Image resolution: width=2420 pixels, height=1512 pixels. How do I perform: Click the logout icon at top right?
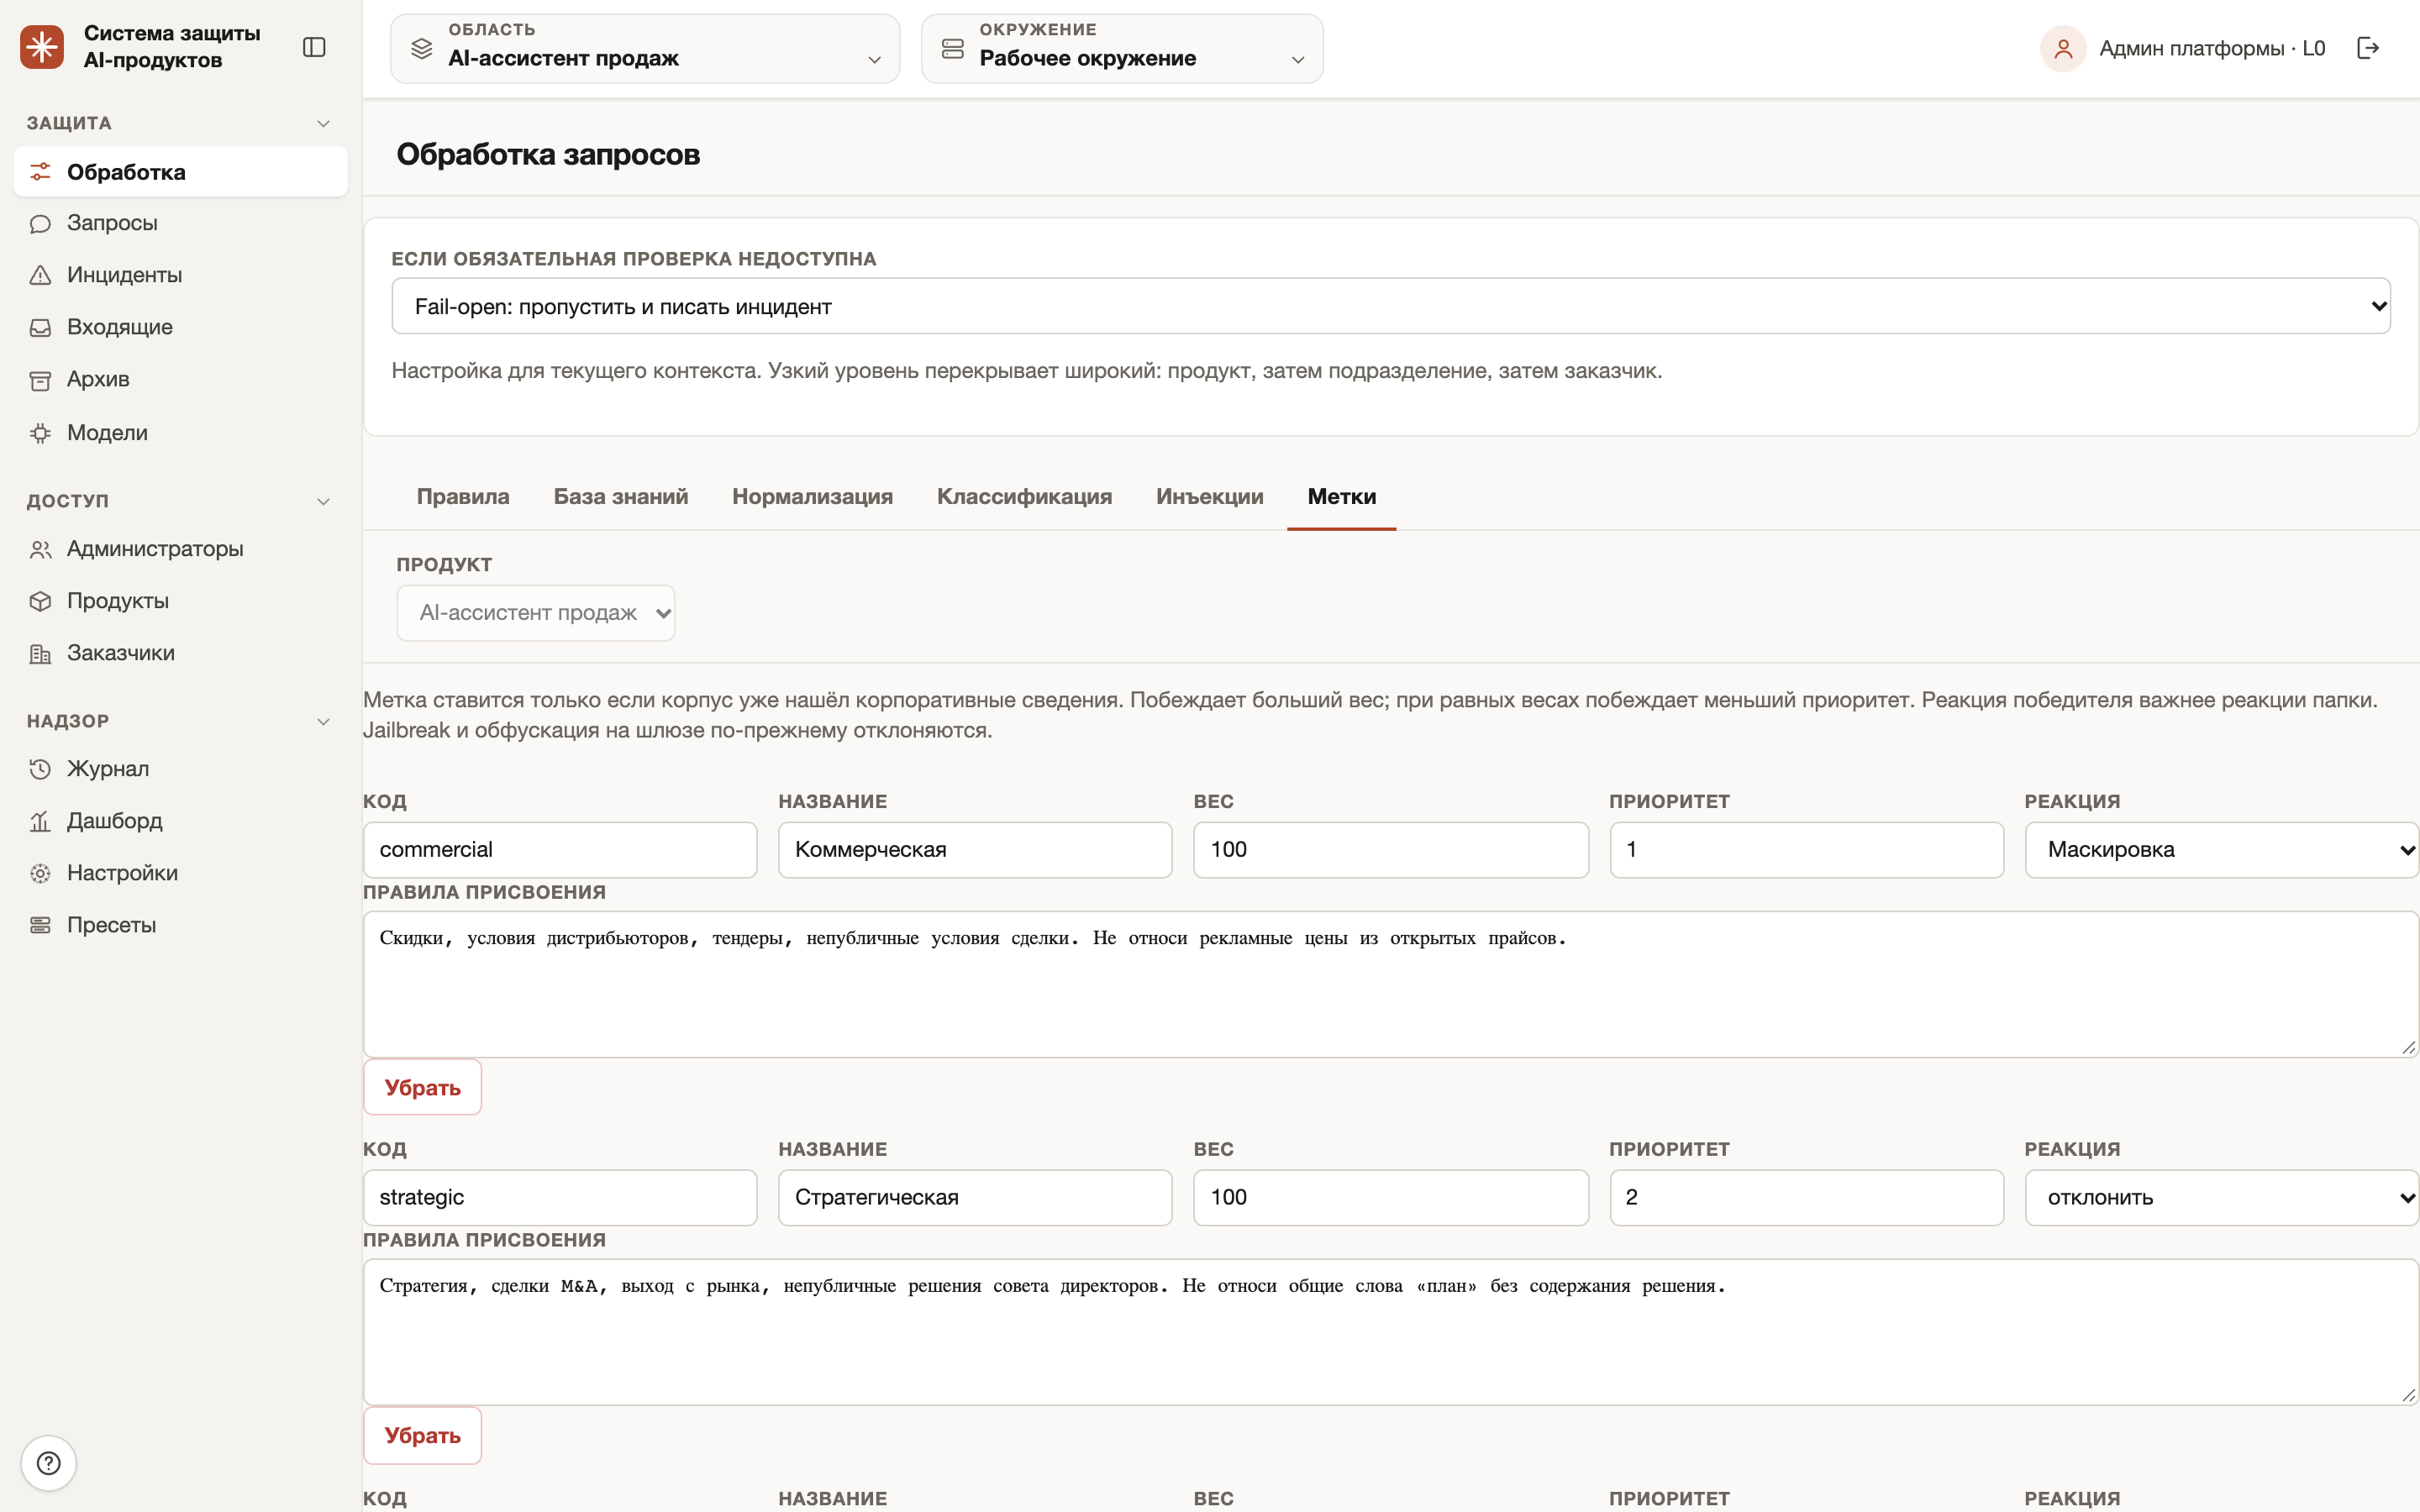[2368, 48]
